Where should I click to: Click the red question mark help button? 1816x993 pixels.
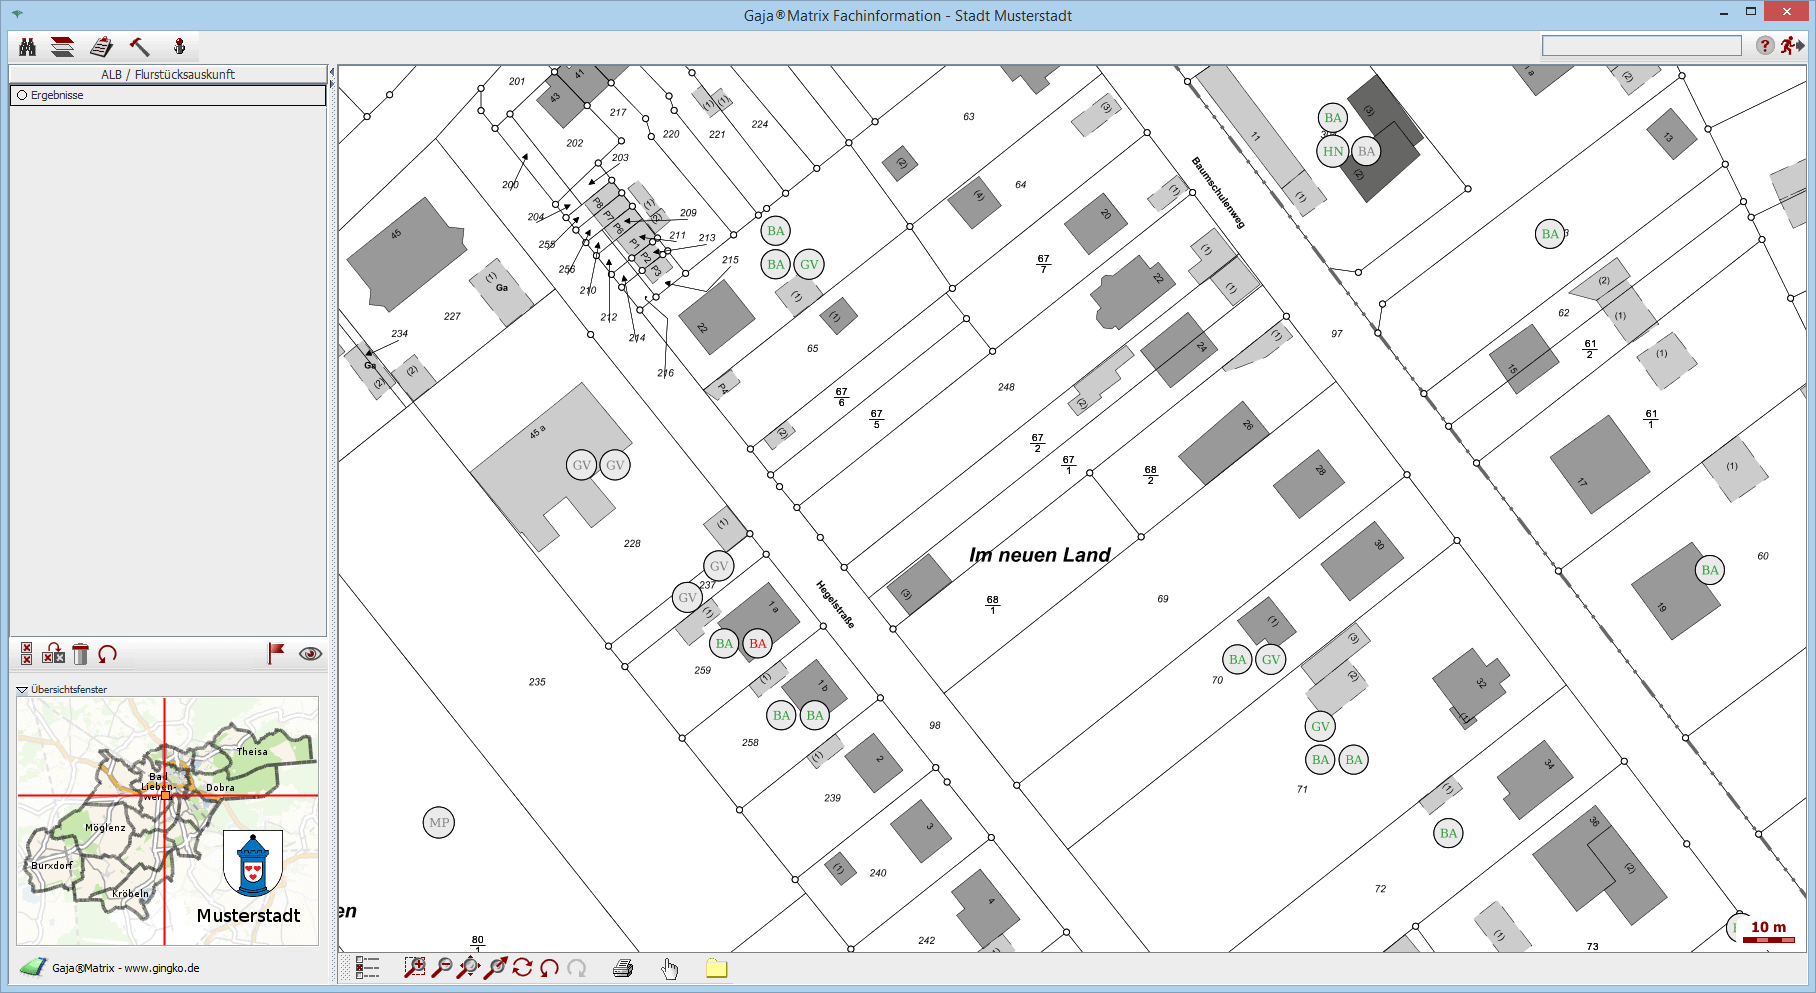coord(1765,46)
